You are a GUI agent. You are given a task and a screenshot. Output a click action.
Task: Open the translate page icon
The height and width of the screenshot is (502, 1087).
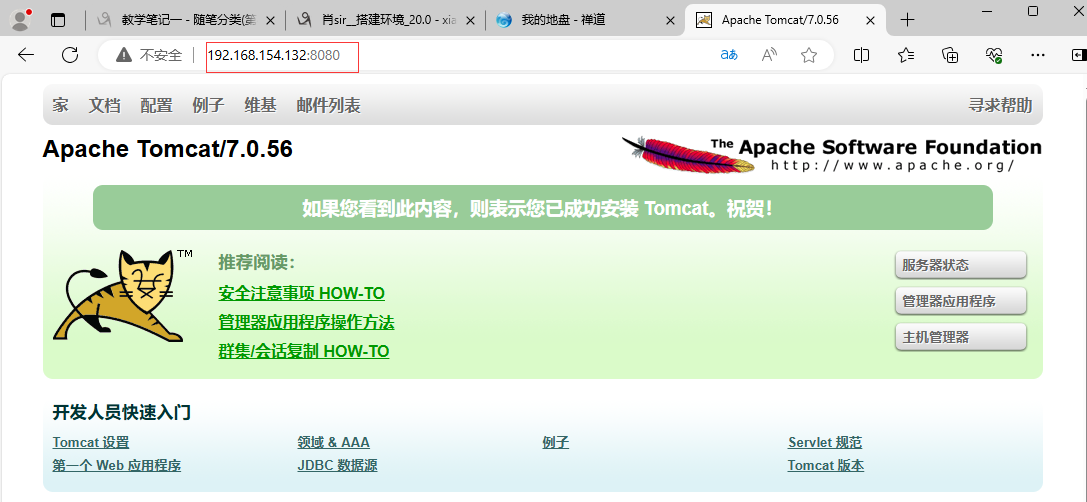click(729, 55)
